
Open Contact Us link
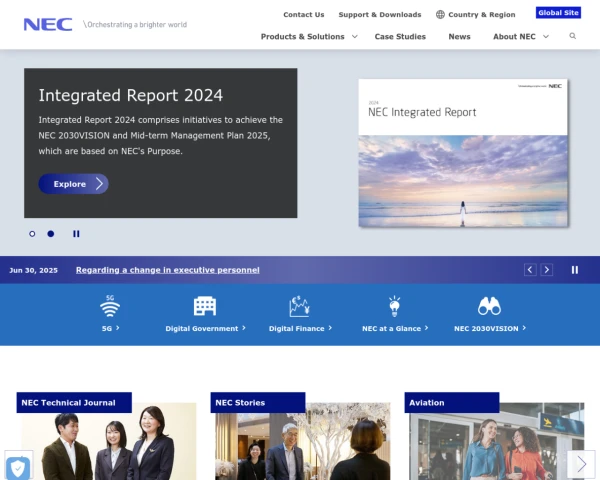point(303,15)
